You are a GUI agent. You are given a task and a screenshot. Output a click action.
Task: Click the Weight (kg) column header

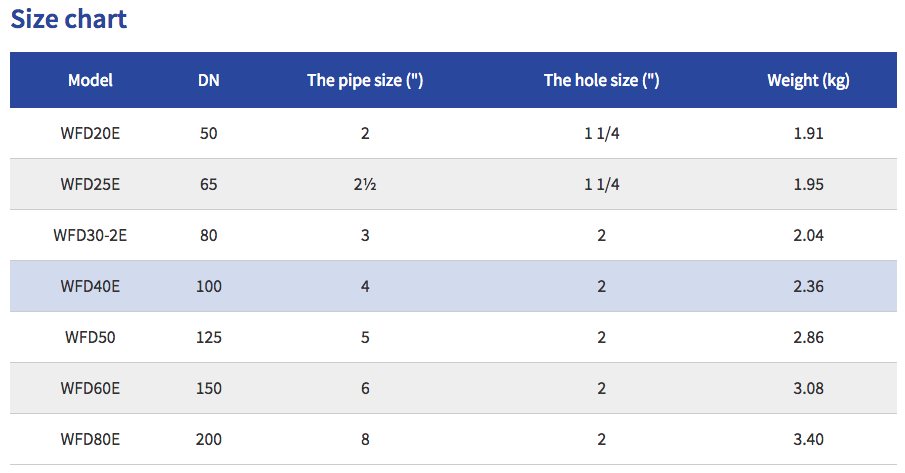pos(808,80)
